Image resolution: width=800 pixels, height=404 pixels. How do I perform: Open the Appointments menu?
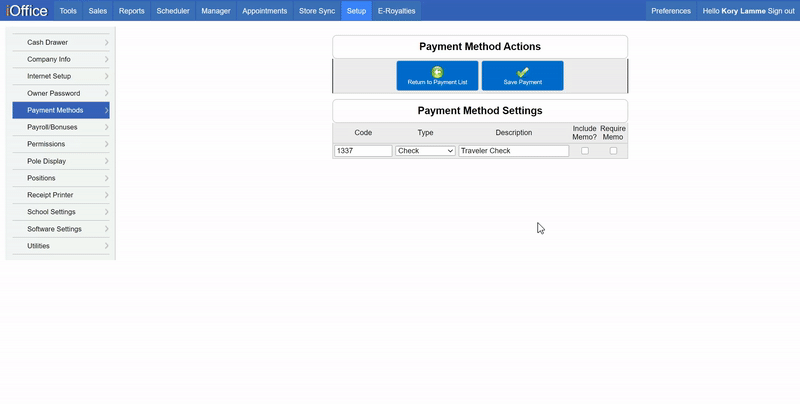coord(265,11)
